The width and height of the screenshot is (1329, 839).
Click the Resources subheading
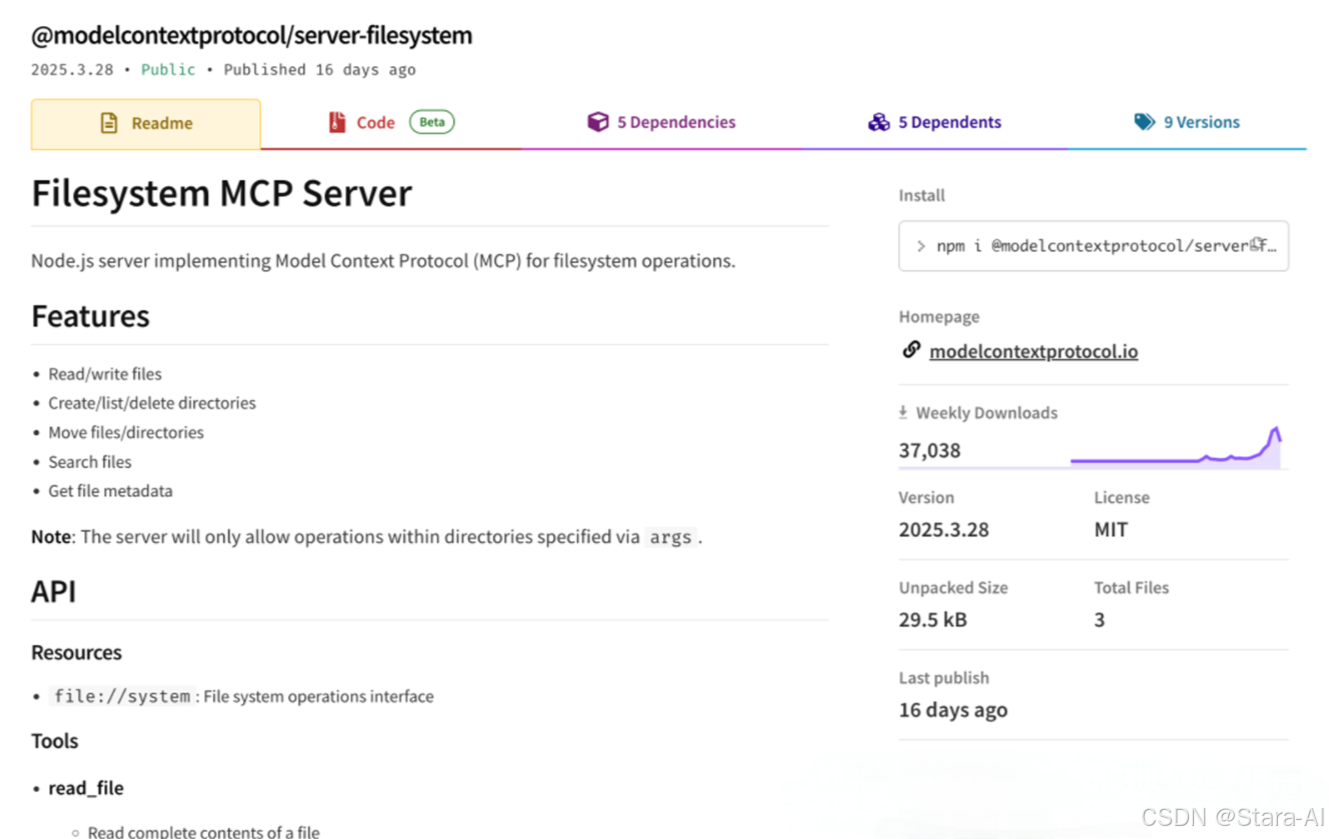pos(76,653)
